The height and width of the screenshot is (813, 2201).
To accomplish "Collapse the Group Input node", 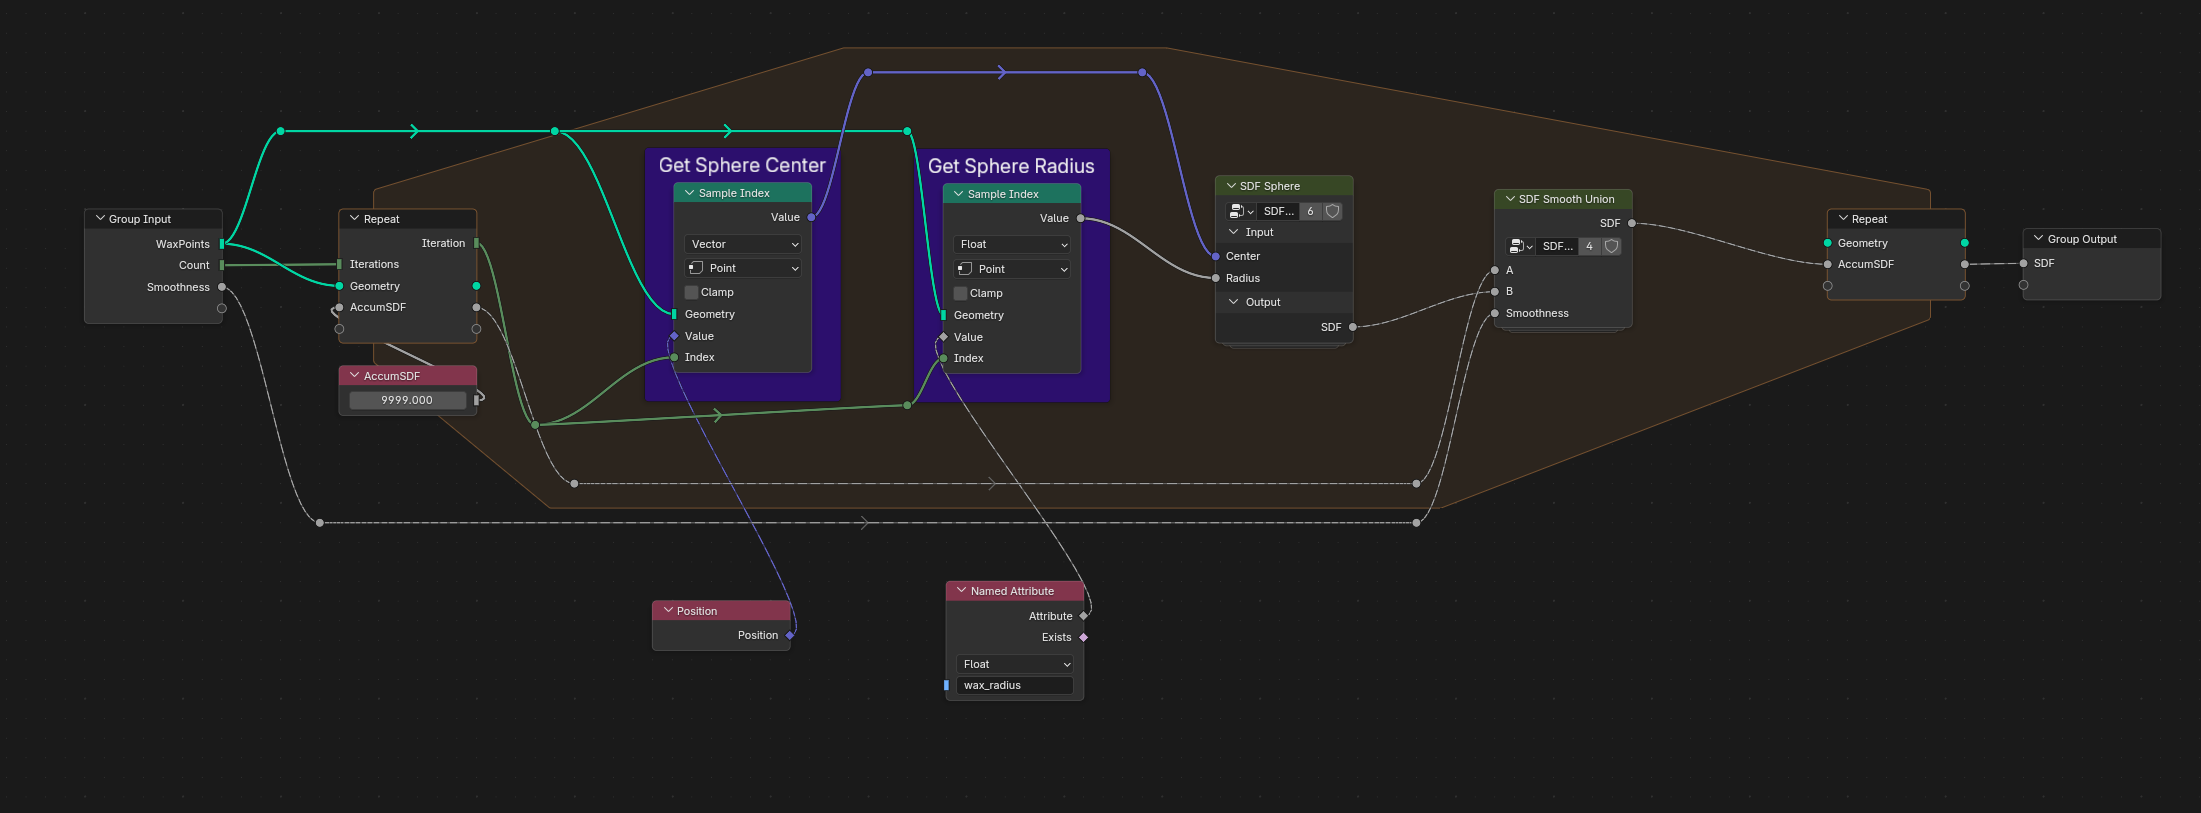I will [x=100, y=218].
